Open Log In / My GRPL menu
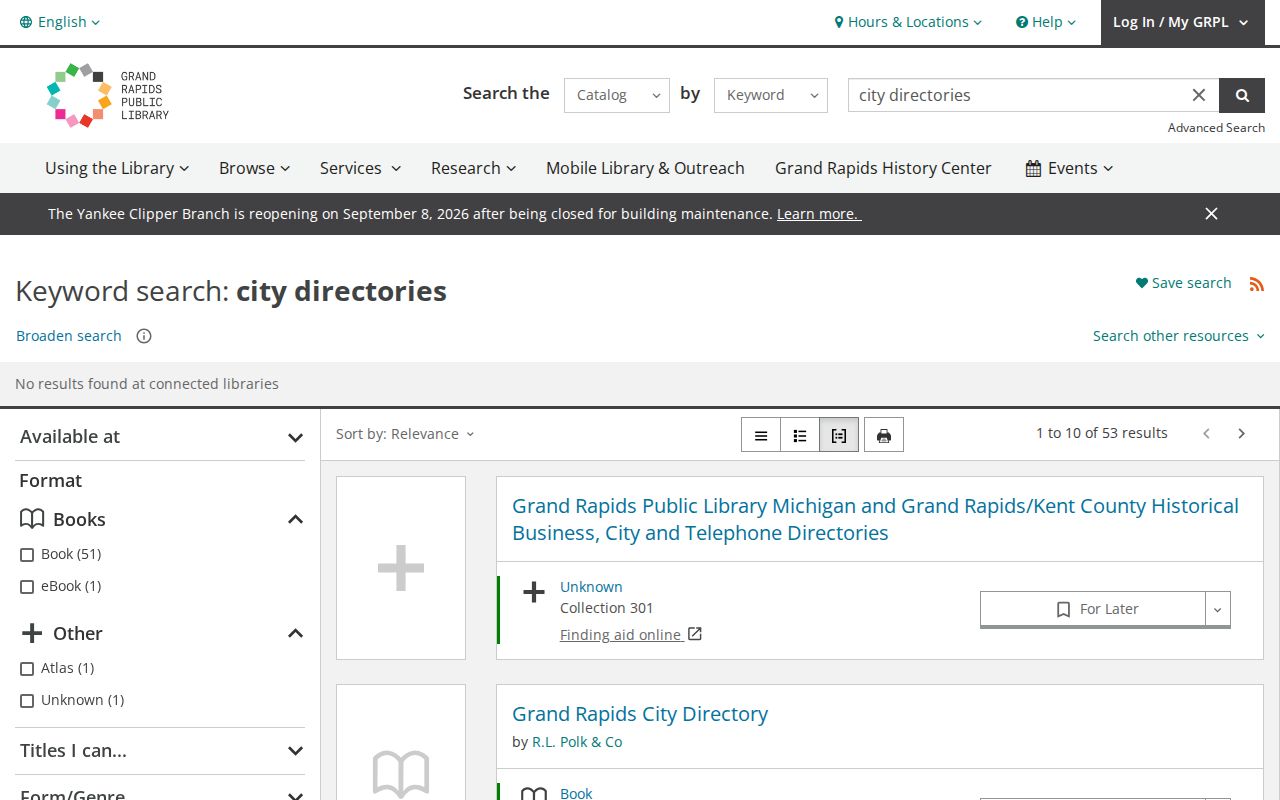 [x=1181, y=22]
